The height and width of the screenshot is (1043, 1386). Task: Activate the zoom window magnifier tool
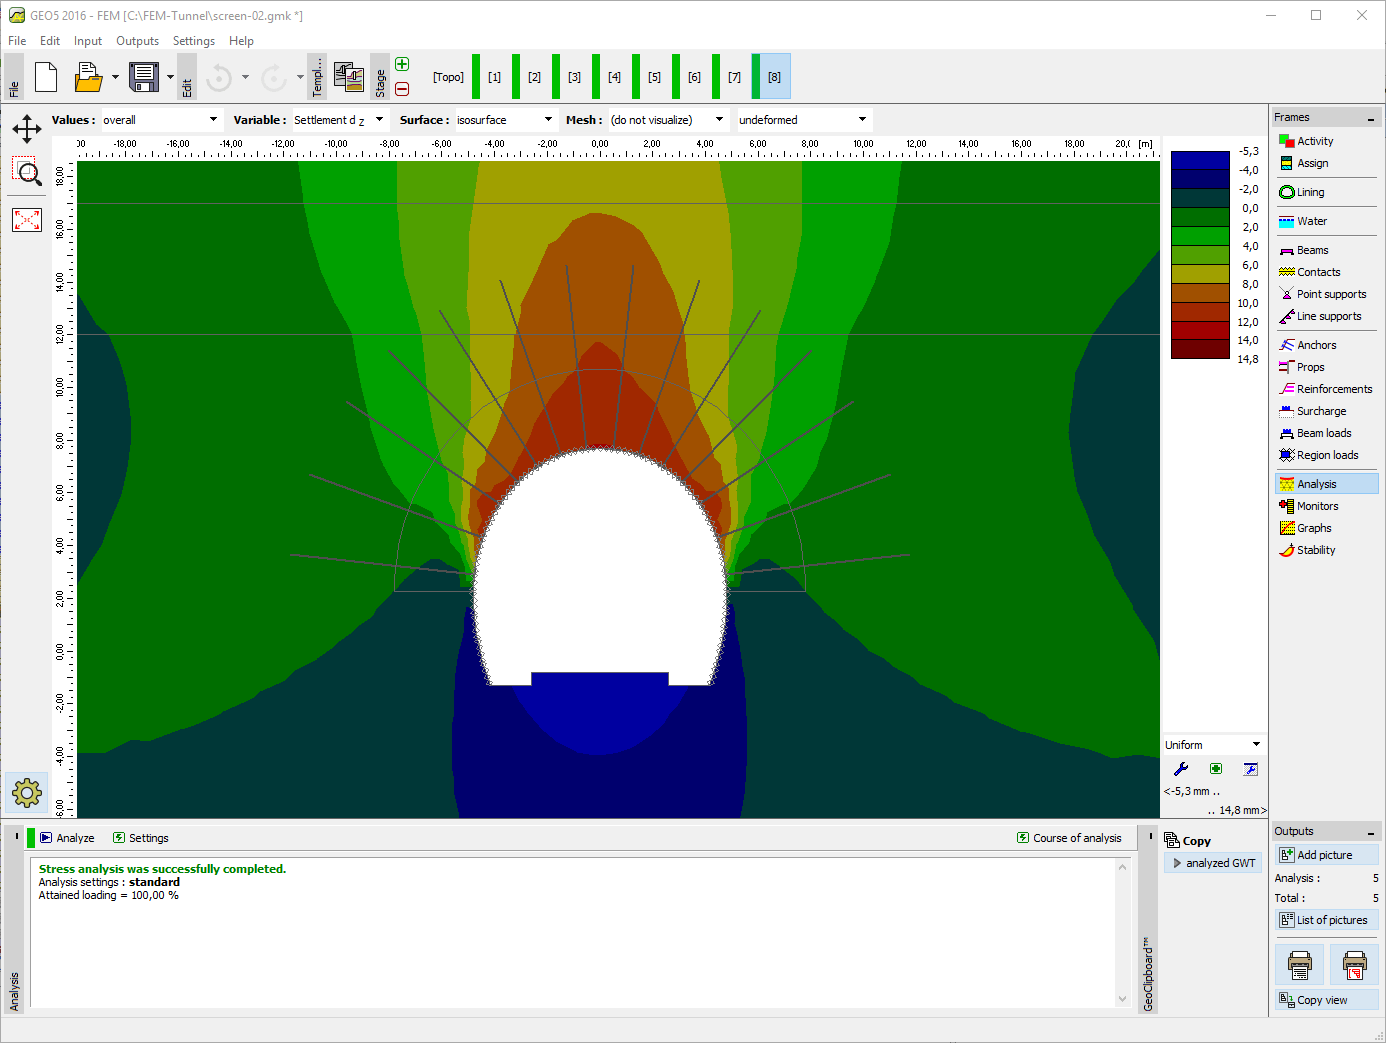(27, 172)
